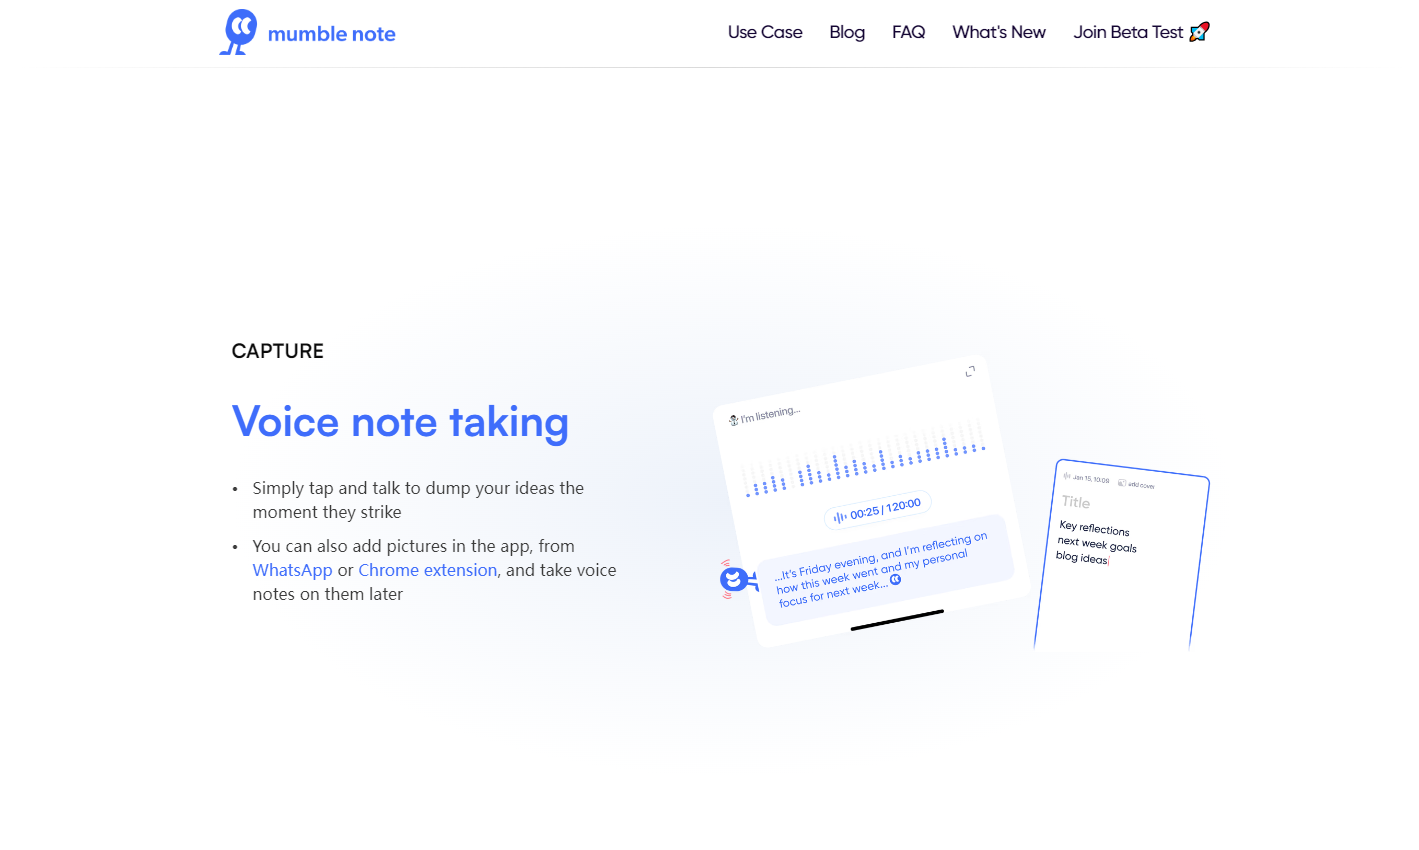This screenshot has width=1419, height=850.
Task: Click the waveform icon in the recording timer pill
Action: click(x=839, y=514)
